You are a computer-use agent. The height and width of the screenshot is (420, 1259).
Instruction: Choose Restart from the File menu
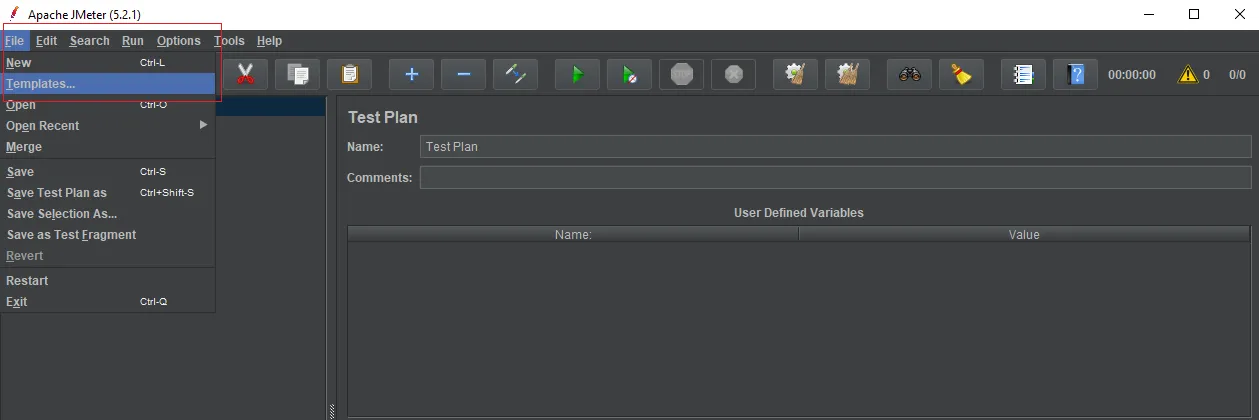tap(108, 280)
